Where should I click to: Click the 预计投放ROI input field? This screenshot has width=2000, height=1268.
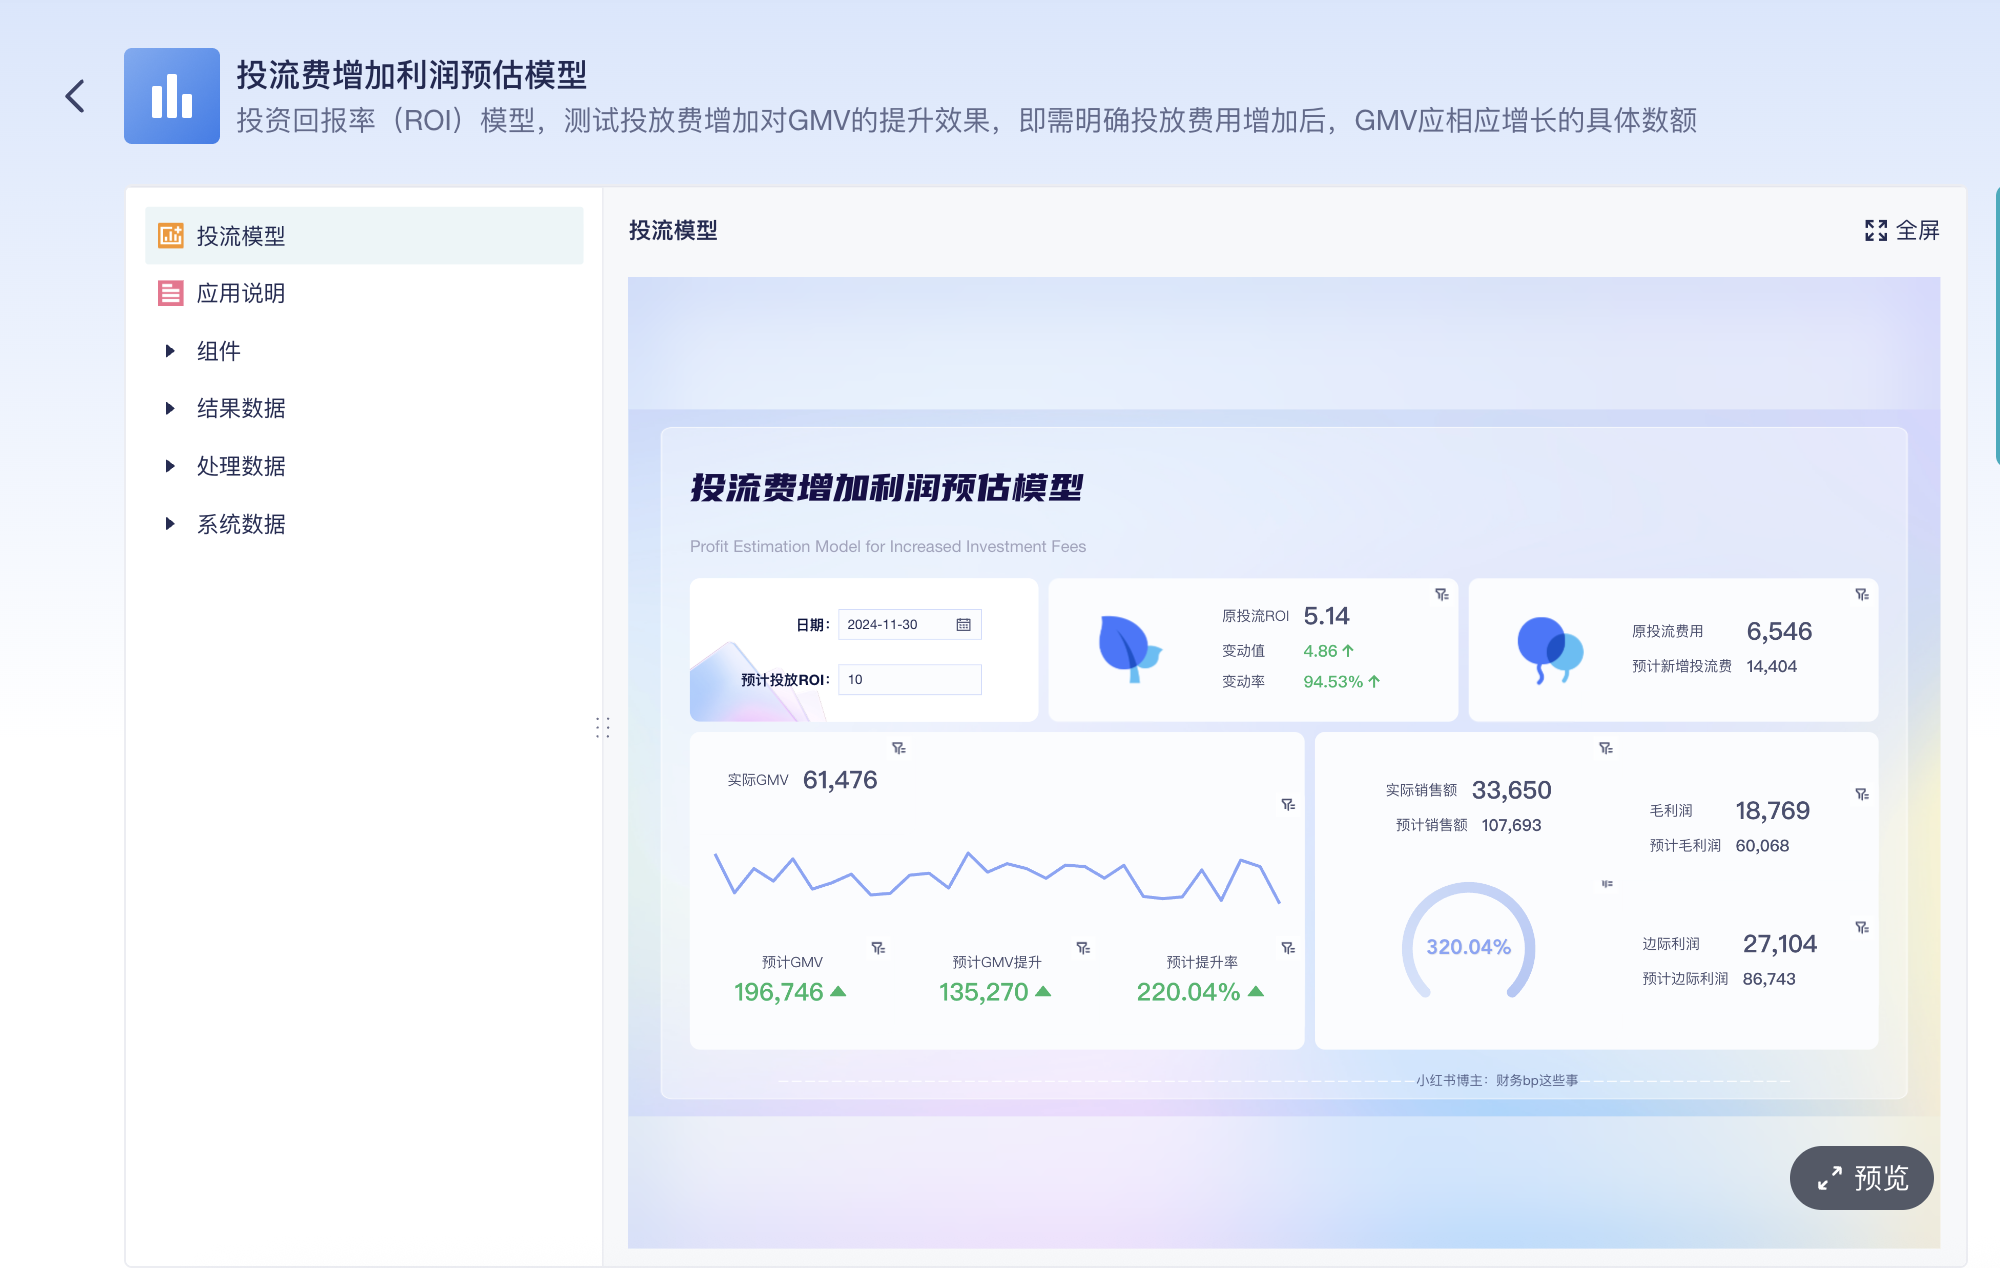908,679
